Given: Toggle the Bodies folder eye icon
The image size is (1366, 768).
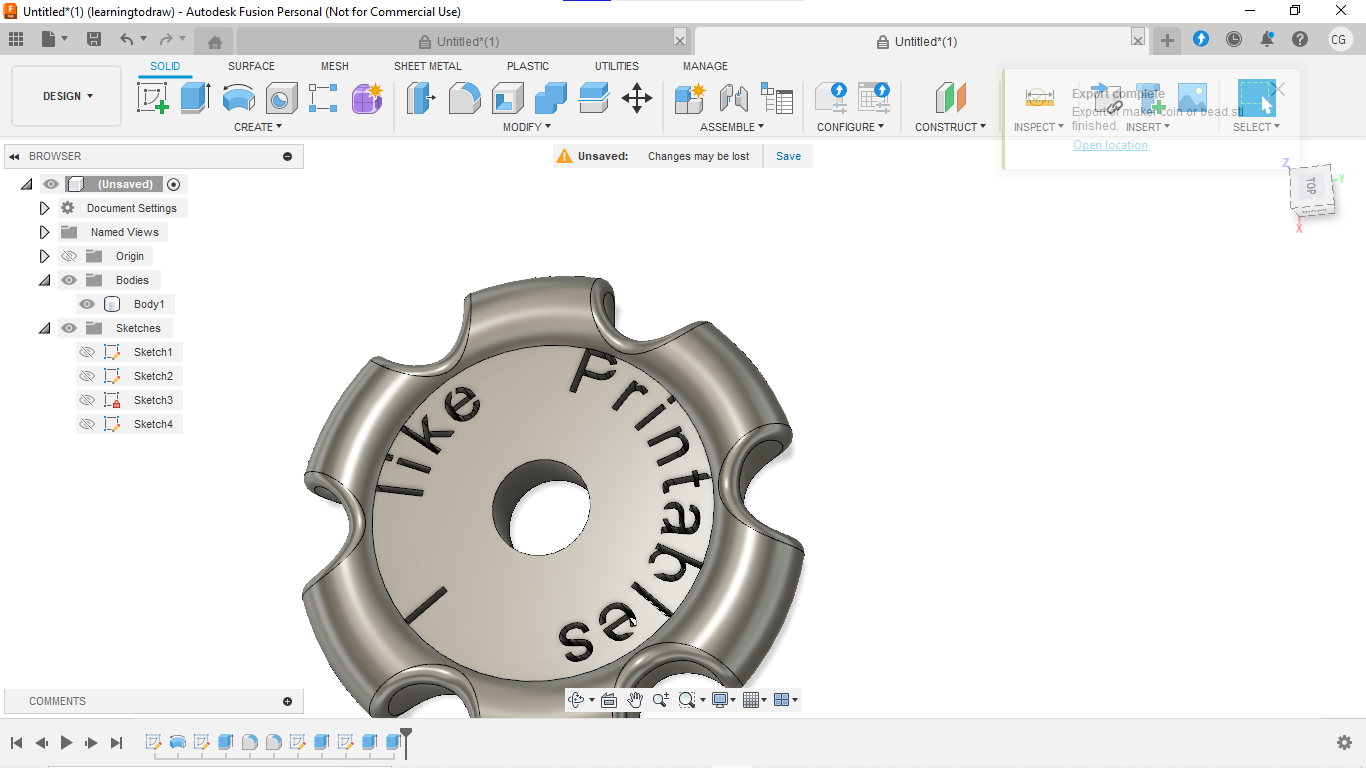Looking at the screenshot, I should coord(69,280).
